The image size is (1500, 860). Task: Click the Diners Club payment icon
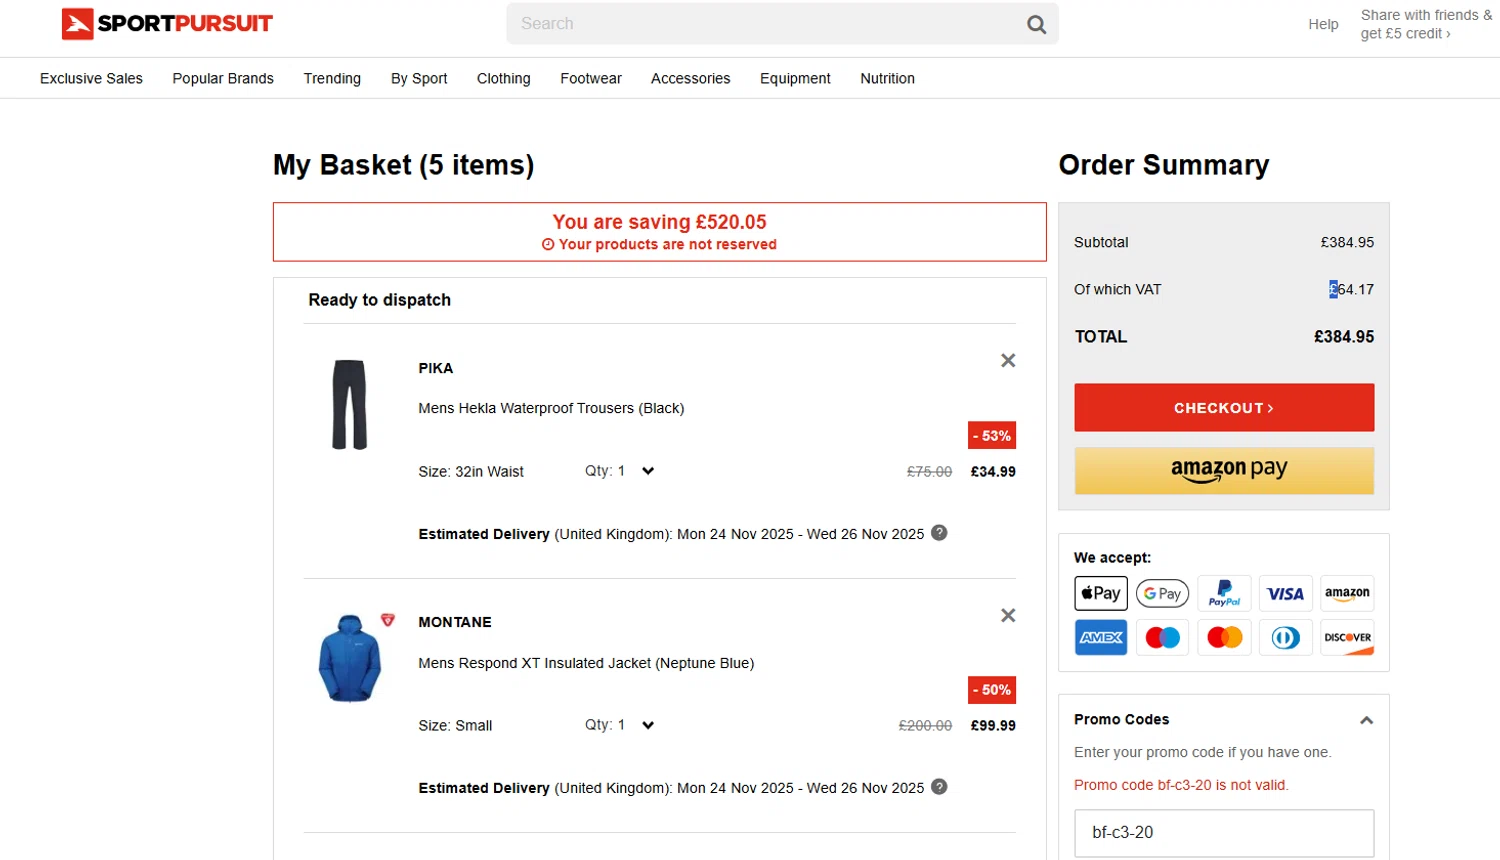pyautogui.click(x=1286, y=638)
